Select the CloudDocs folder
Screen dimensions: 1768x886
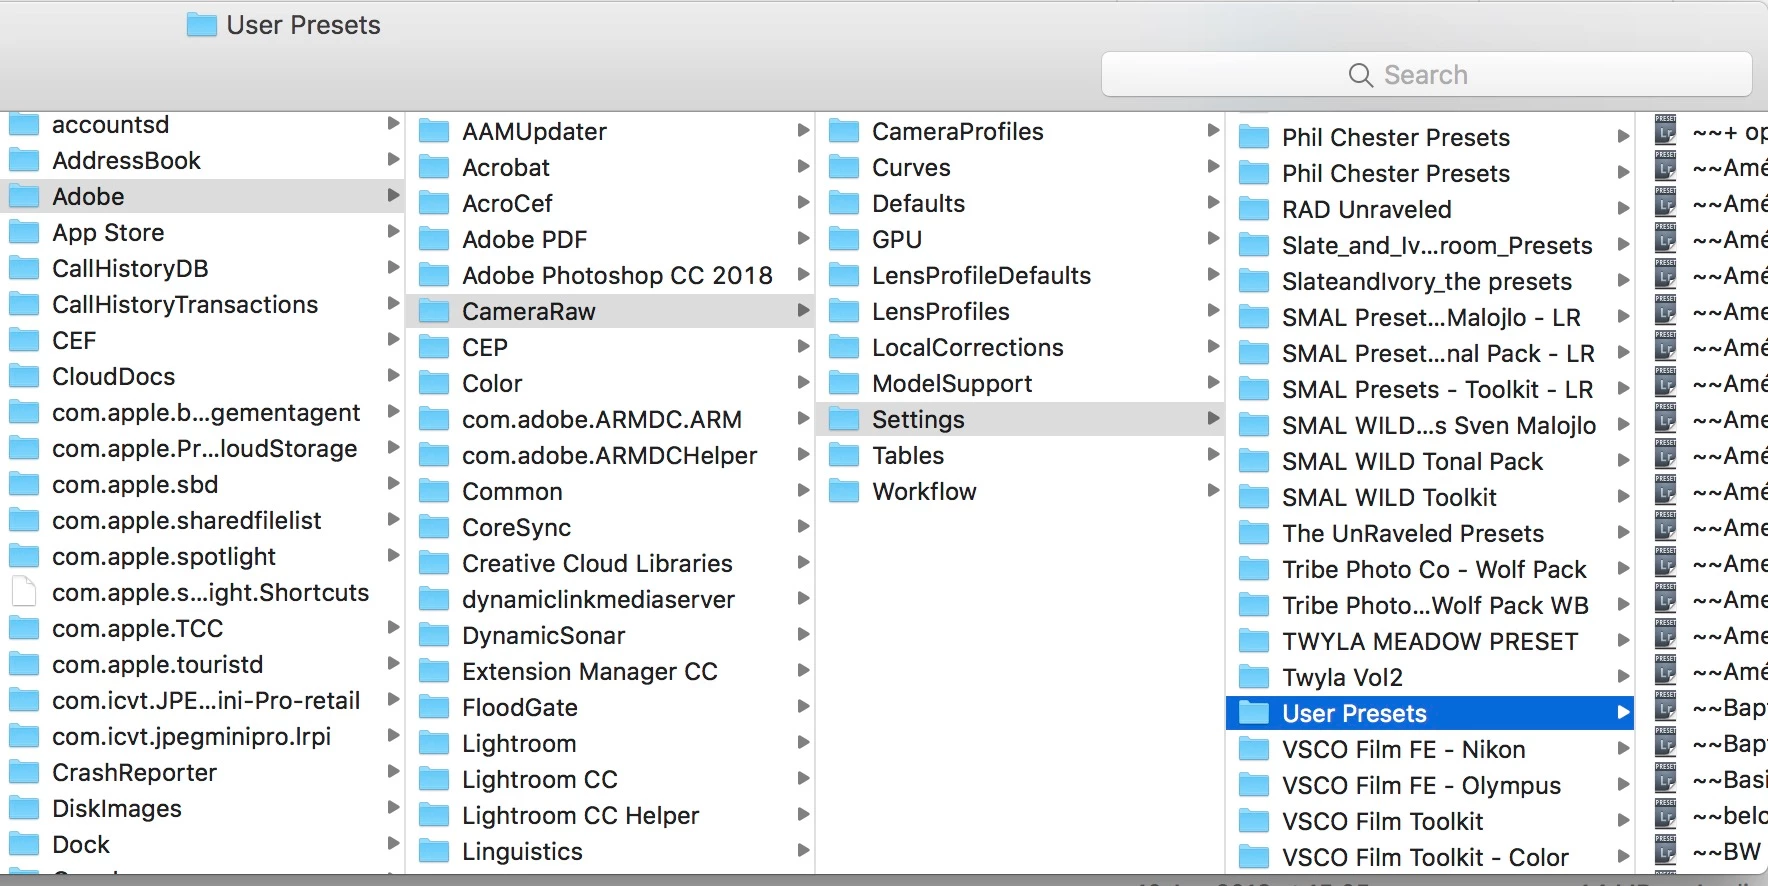point(203,376)
